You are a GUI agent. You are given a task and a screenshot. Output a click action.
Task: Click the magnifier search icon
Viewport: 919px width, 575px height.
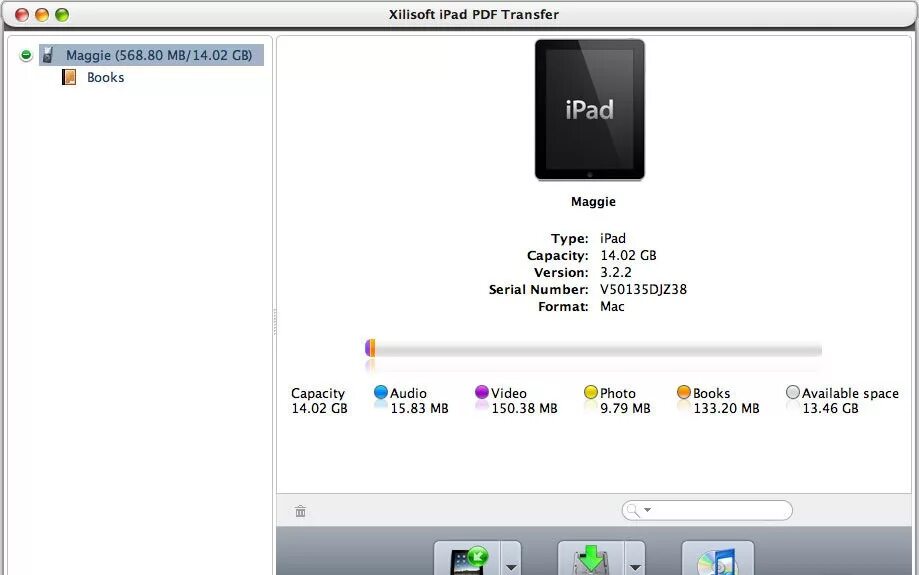632,510
